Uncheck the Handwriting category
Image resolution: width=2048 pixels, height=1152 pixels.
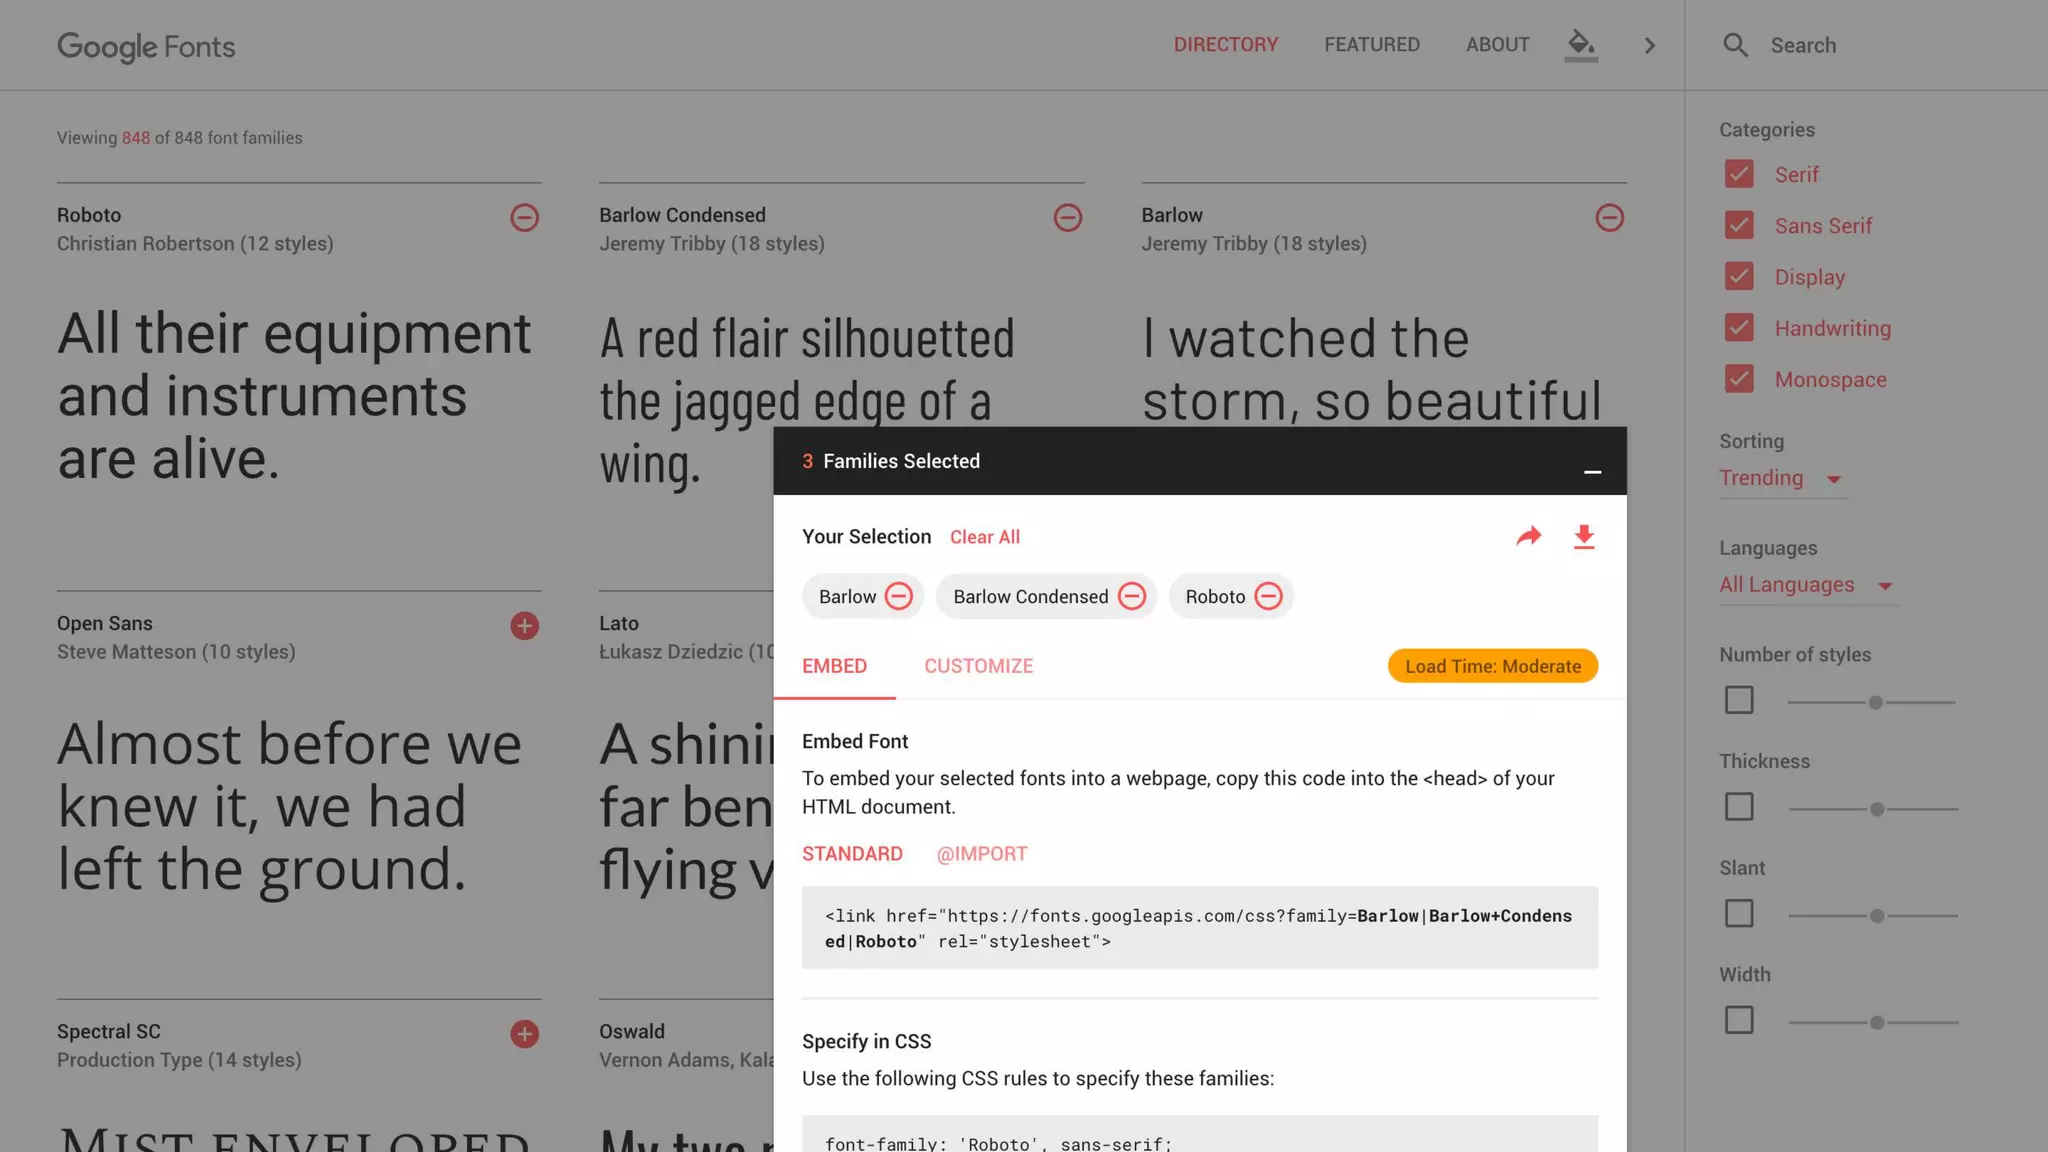point(1739,328)
